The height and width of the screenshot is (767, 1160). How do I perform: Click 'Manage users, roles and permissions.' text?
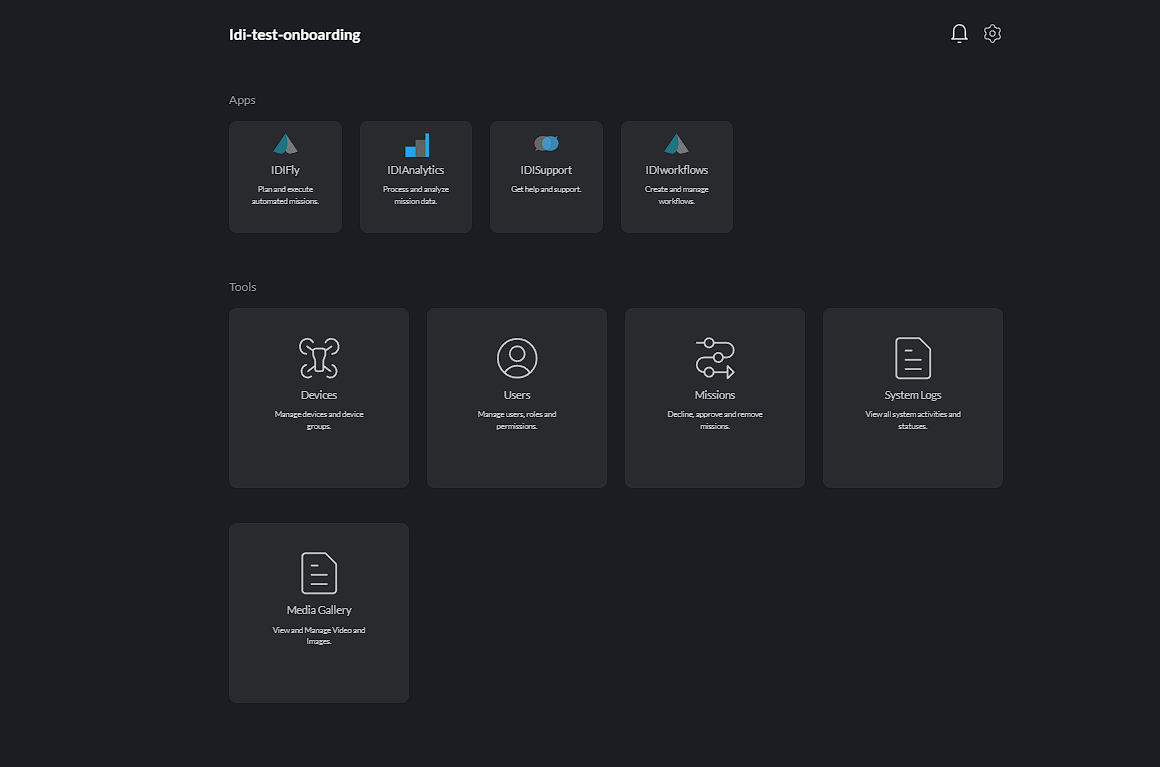click(517, 420)
